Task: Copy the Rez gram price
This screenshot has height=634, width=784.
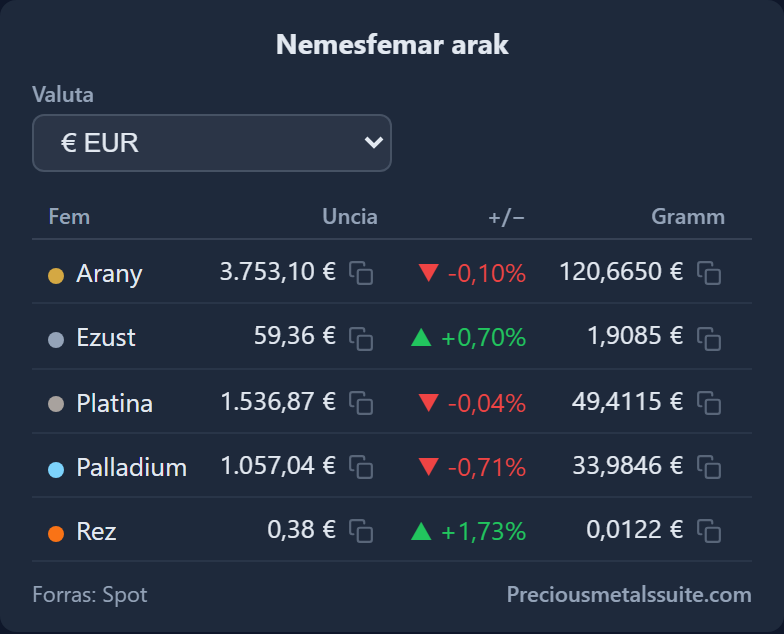Action: [x=709, y=531]
